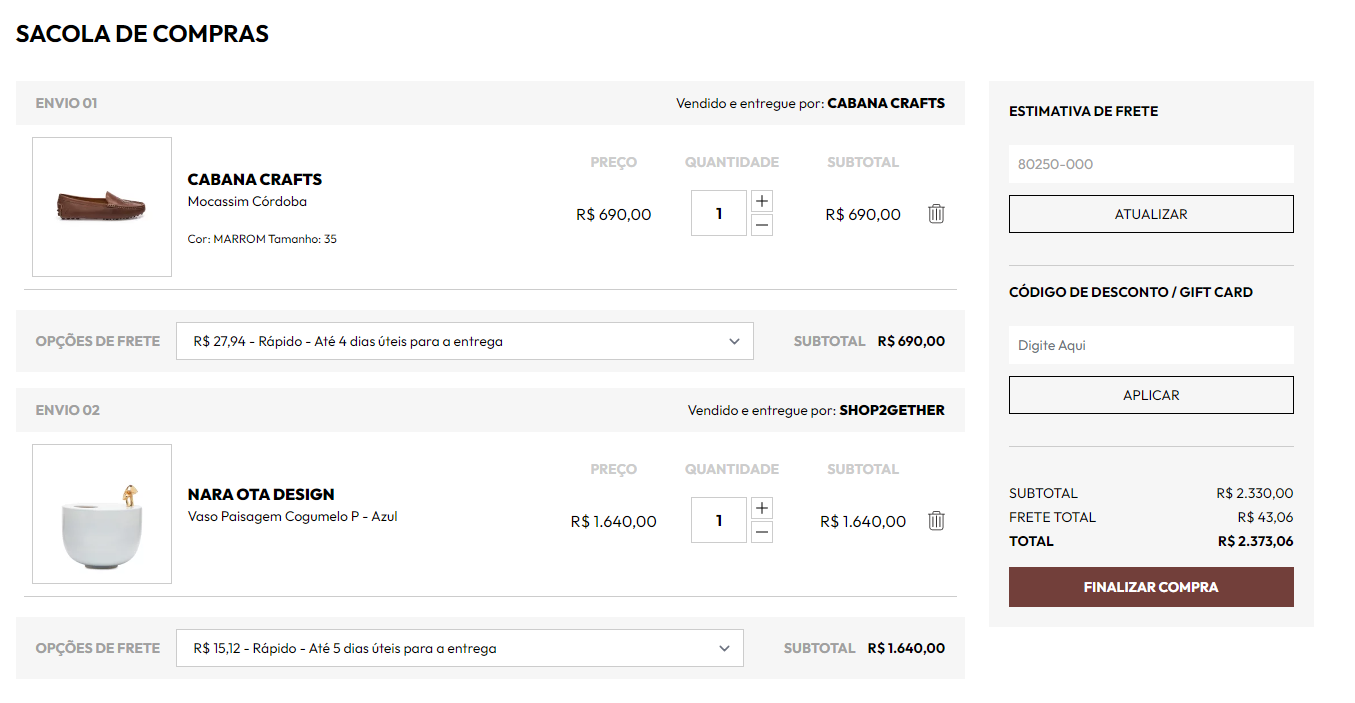1355x703 pixels.
Task: Click the CÓDIGO DE DESCONTO / GIFT CARD heading
Action: point(1131,292)
